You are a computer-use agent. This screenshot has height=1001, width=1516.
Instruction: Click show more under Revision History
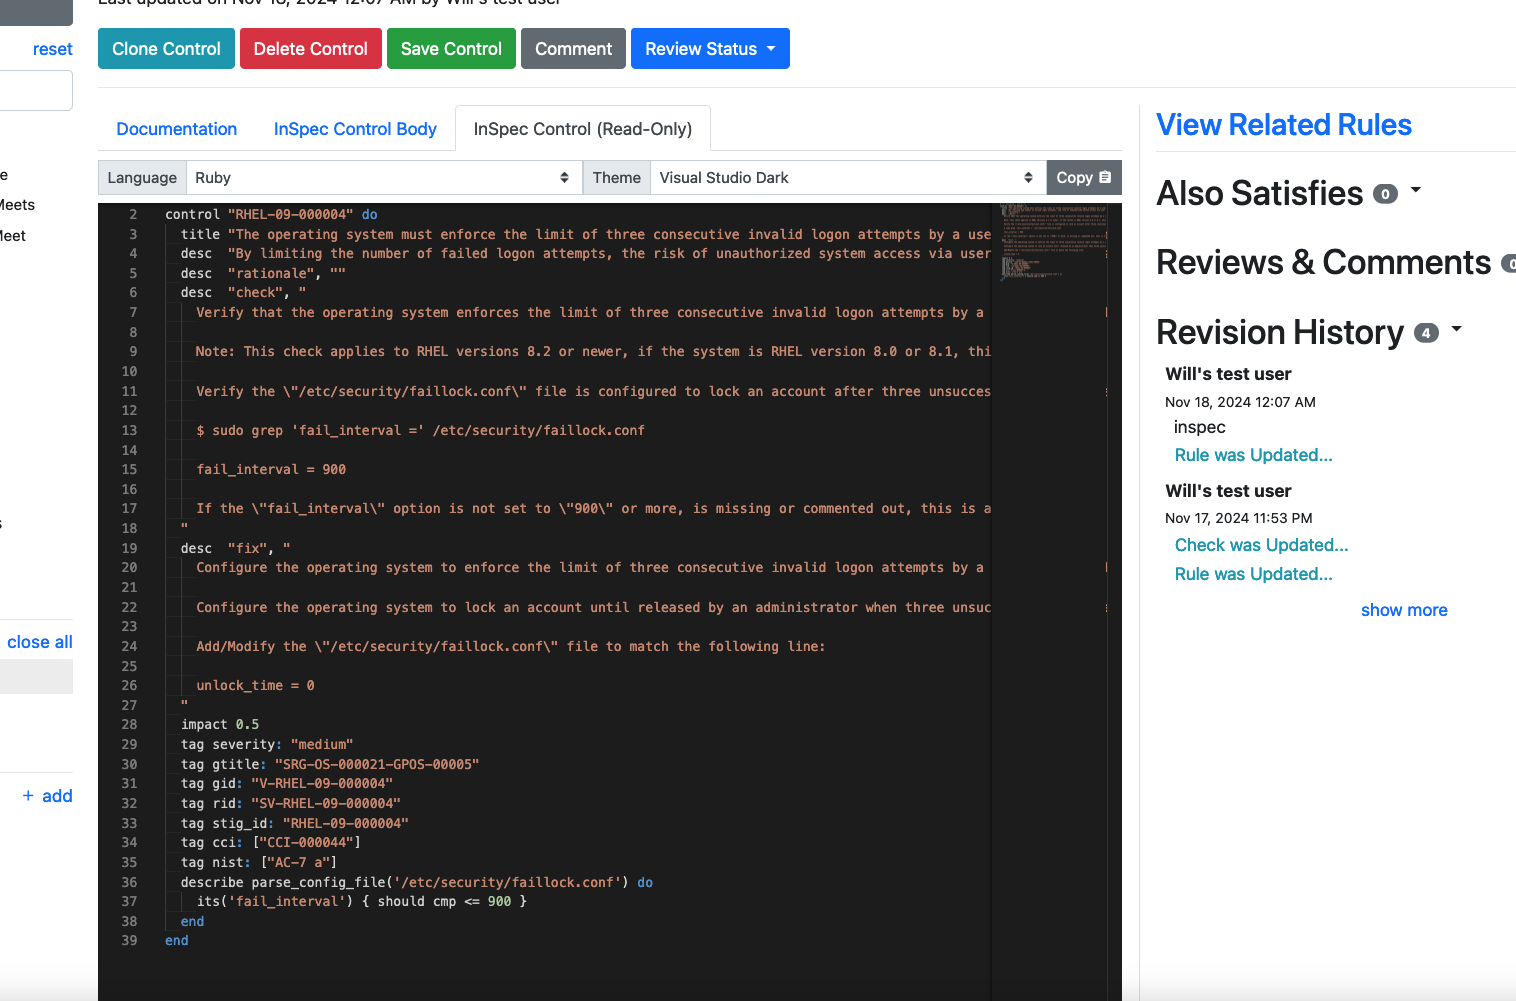(x=1404, y=610)
